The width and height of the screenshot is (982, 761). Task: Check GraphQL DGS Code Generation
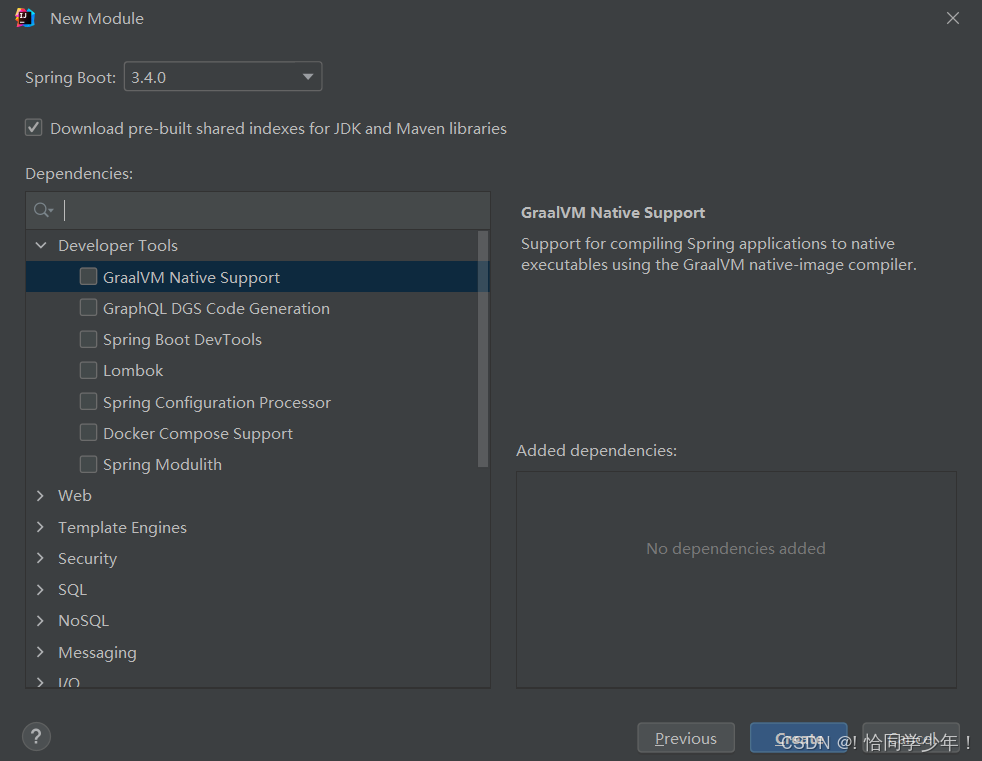88,308
